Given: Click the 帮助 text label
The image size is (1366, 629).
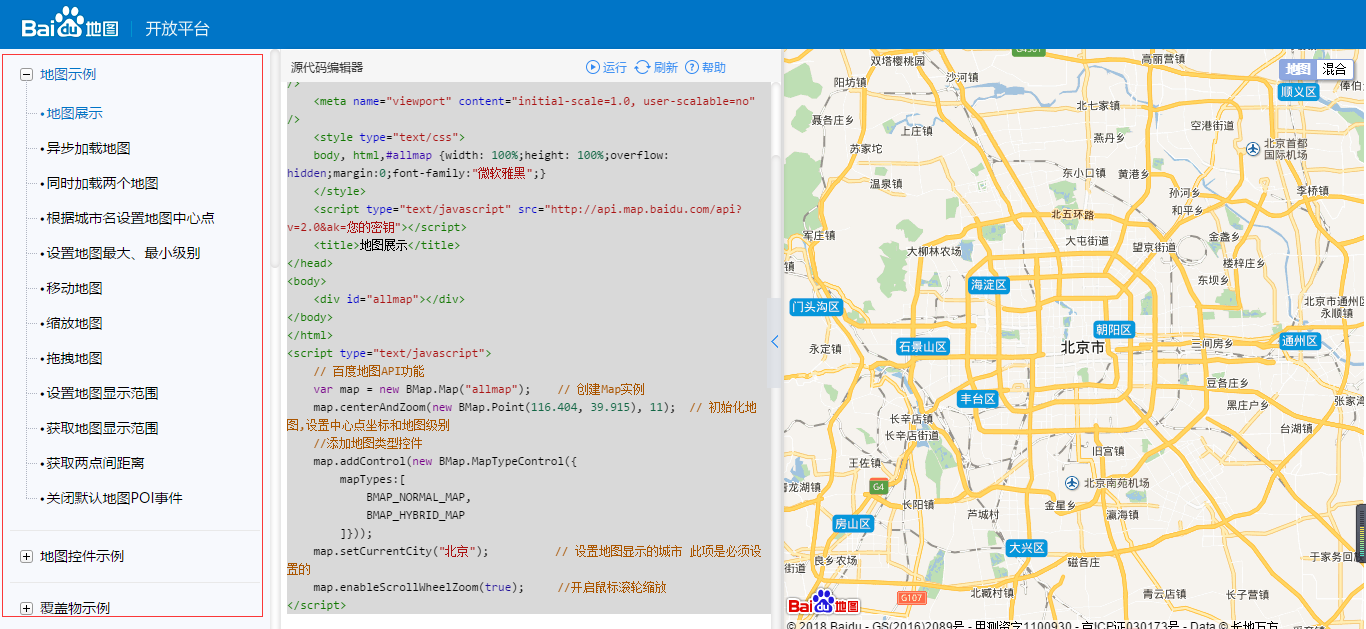Looking at the screenshot, I should pos(714,68).
